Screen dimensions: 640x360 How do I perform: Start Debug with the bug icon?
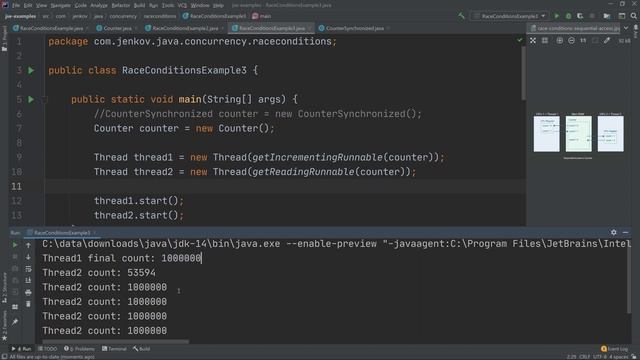click(x=568, y=16)
